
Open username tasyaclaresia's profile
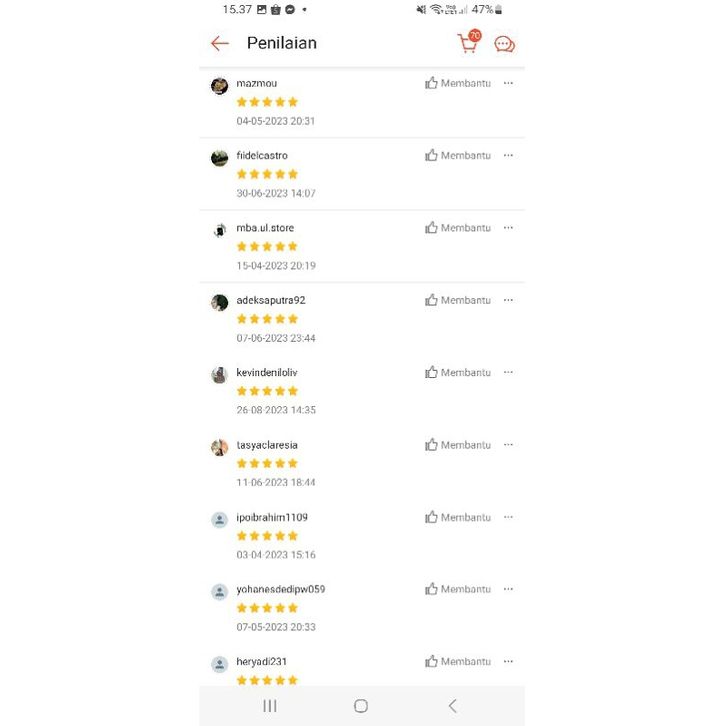(267, 445)
